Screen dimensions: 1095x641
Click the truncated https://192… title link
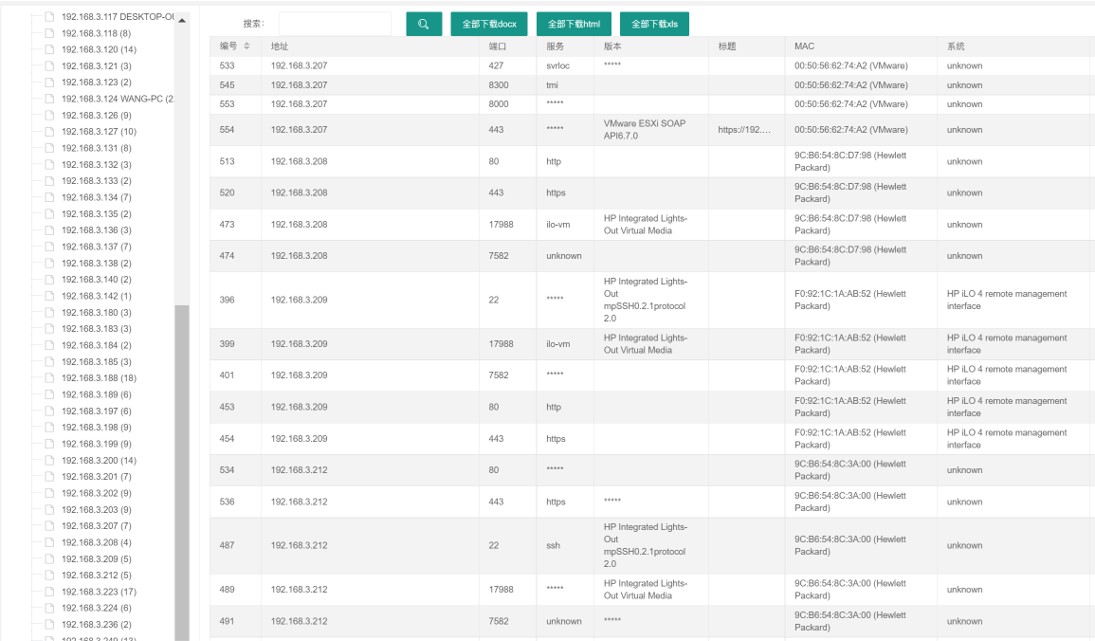coord(744,130)
